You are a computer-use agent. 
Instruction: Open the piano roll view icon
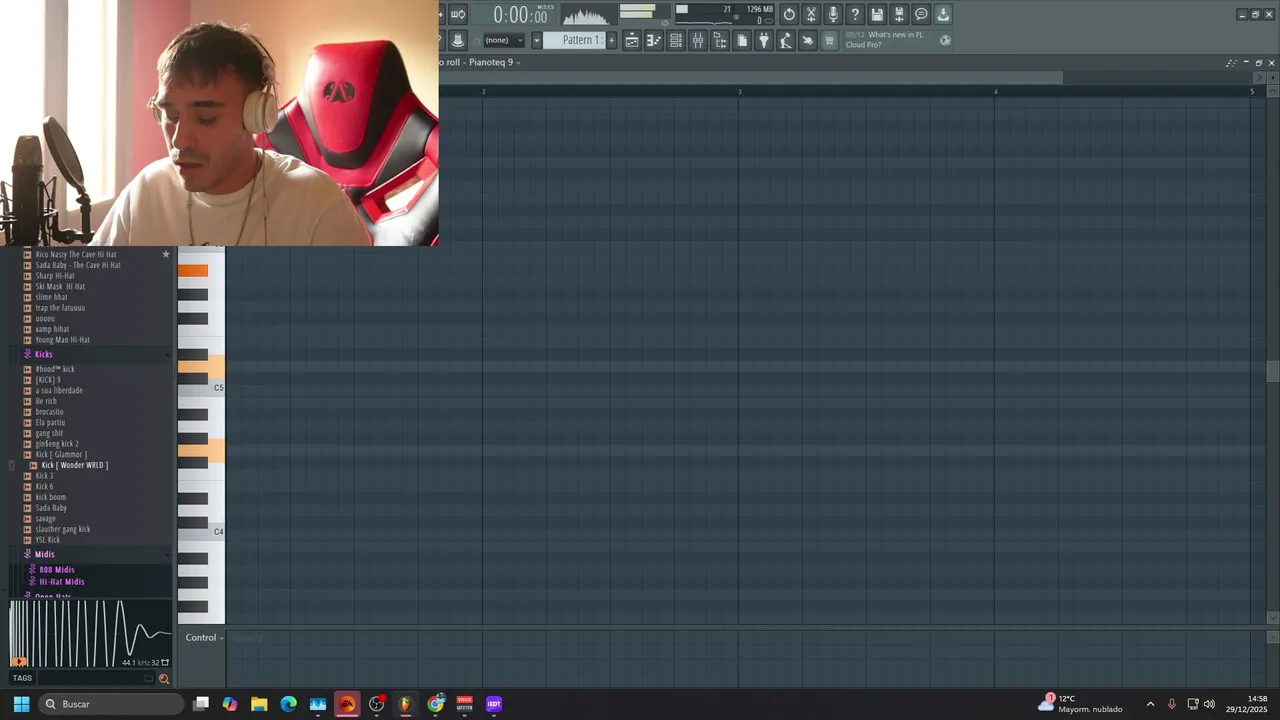pyautogui.click(x=654, y=40)
